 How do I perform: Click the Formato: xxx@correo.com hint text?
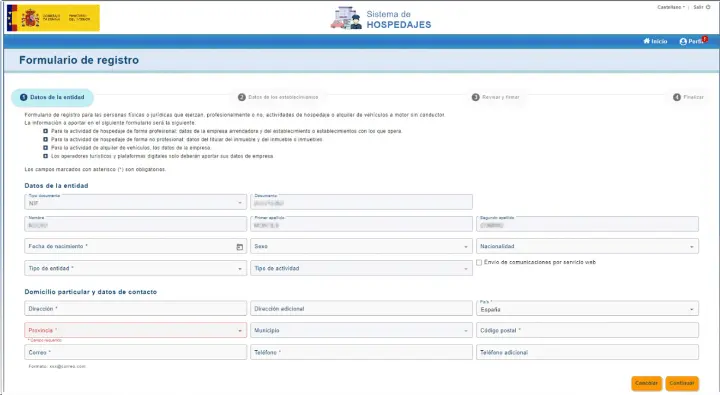57,367
